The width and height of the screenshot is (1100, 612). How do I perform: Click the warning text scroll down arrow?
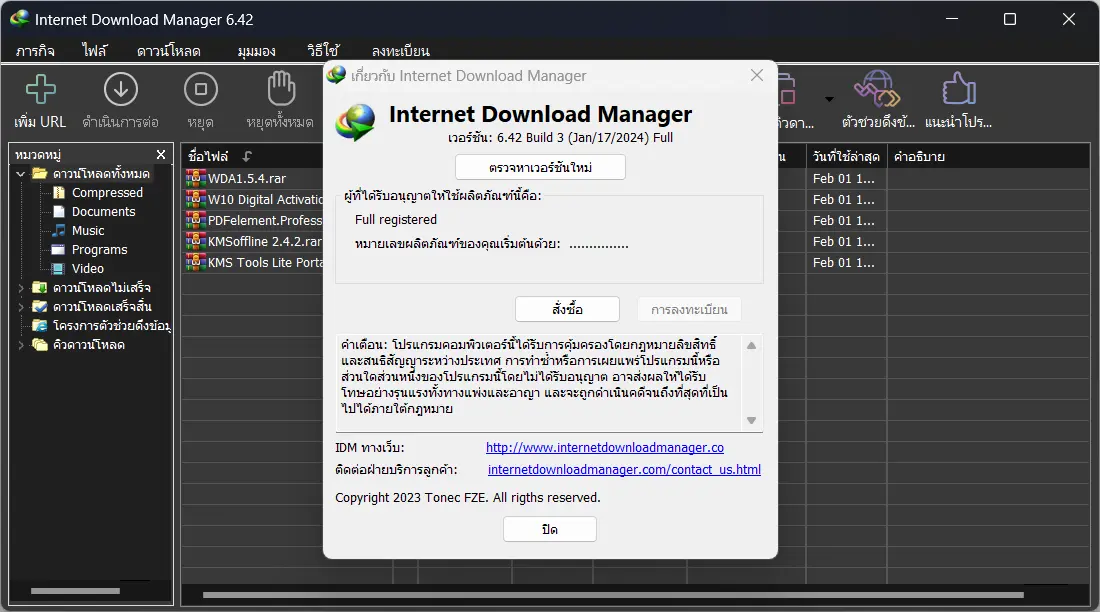tap(751, 420)
